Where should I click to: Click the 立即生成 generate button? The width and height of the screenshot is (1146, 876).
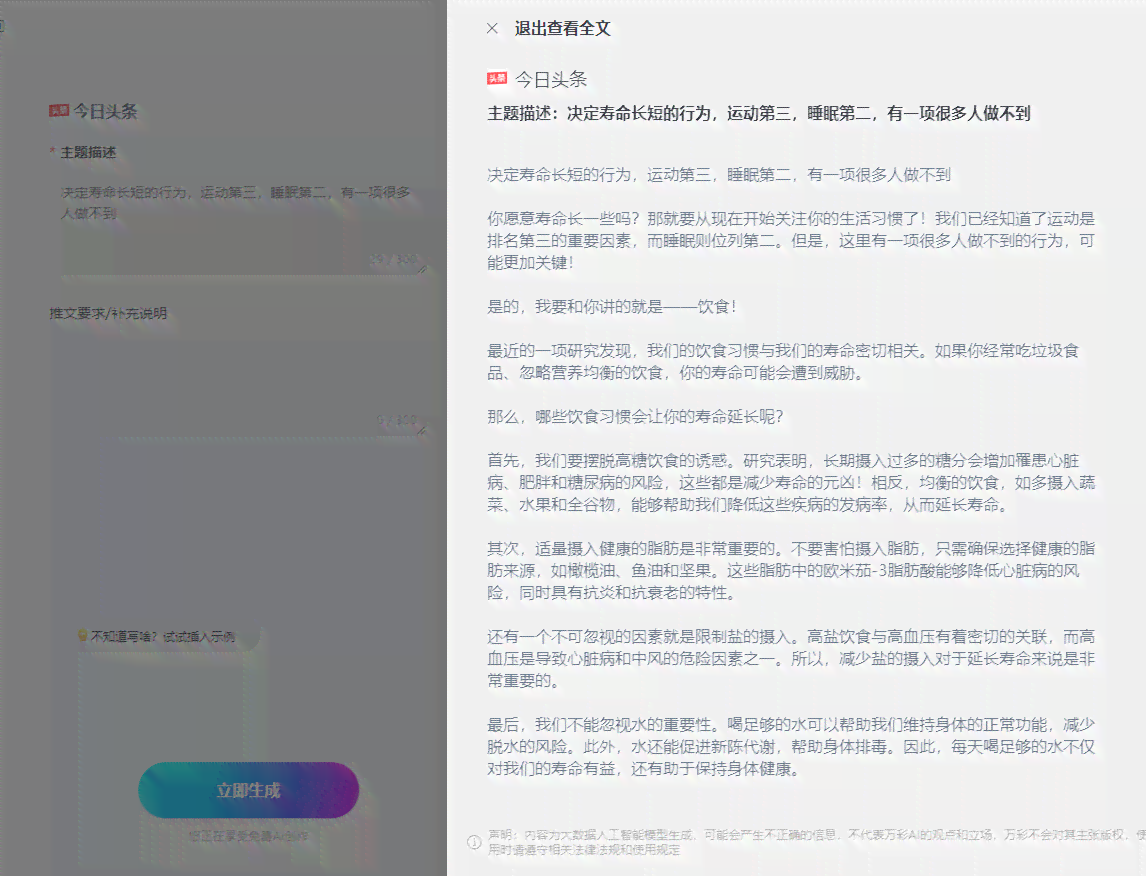pyautogui.click(x=248, y=790)
